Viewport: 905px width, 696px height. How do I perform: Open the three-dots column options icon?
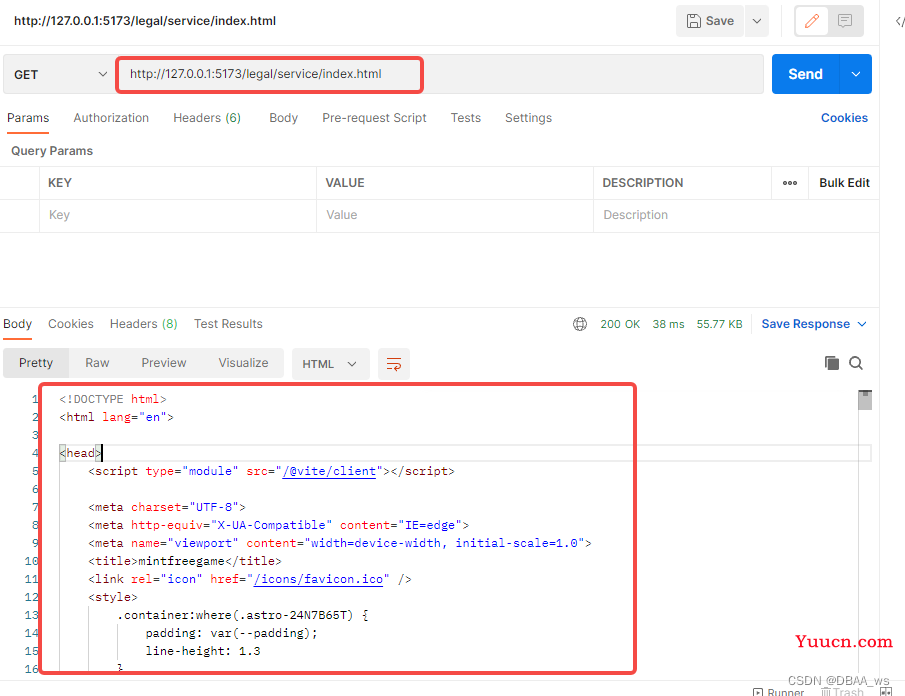click(x=790, y=183)
